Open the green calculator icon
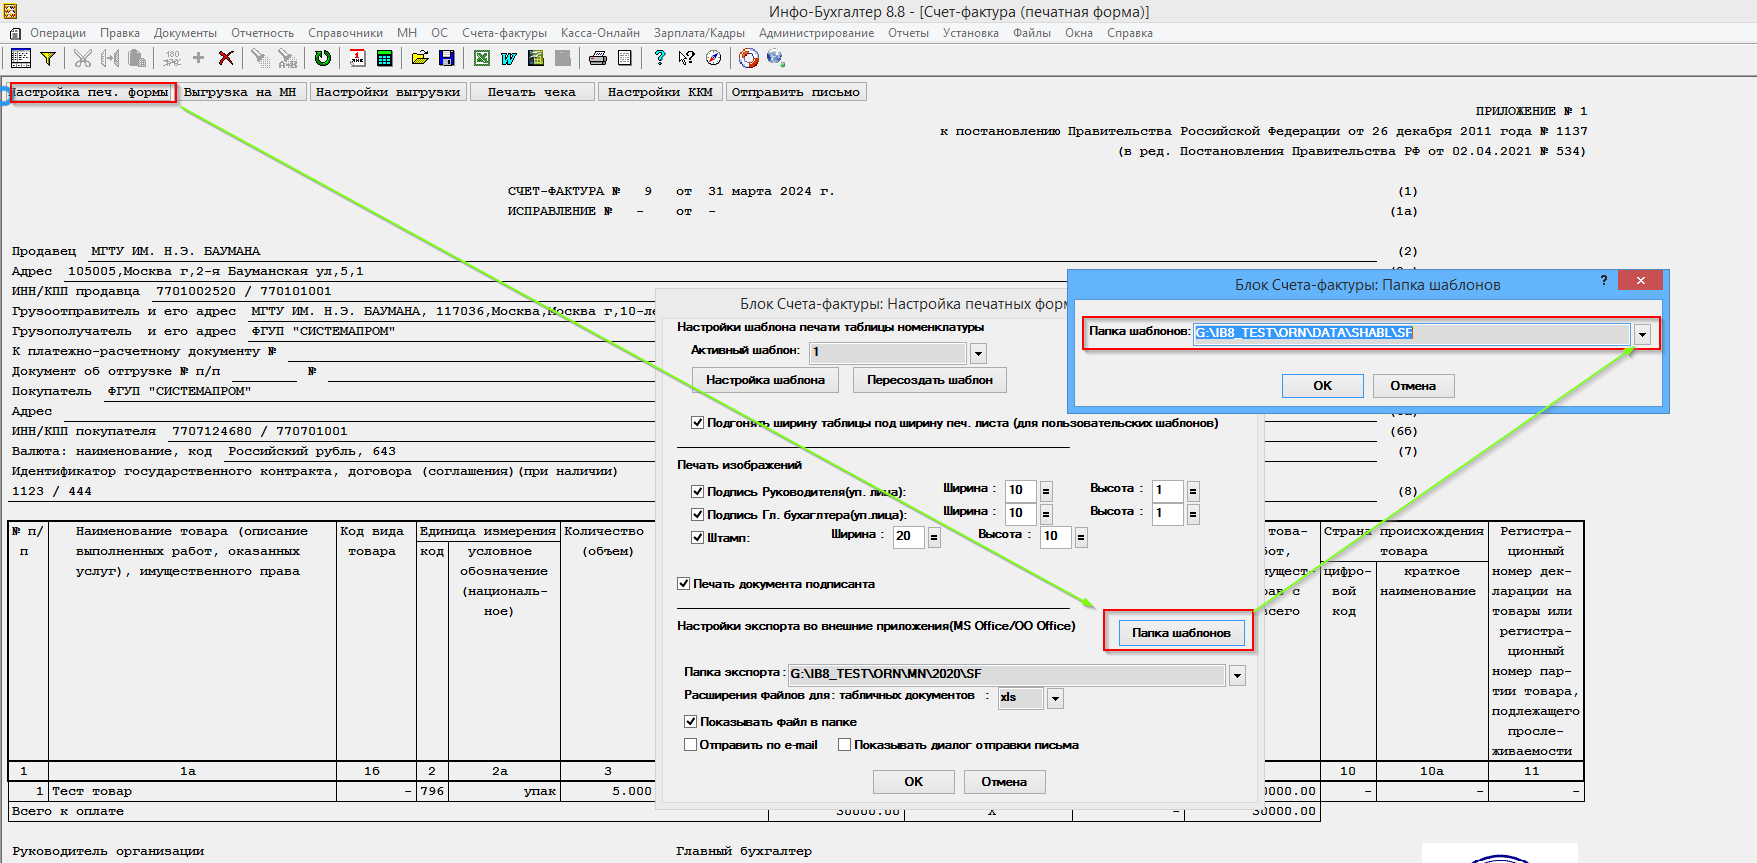The width and height of the screenshot is (1757, 863). point(384,58)
